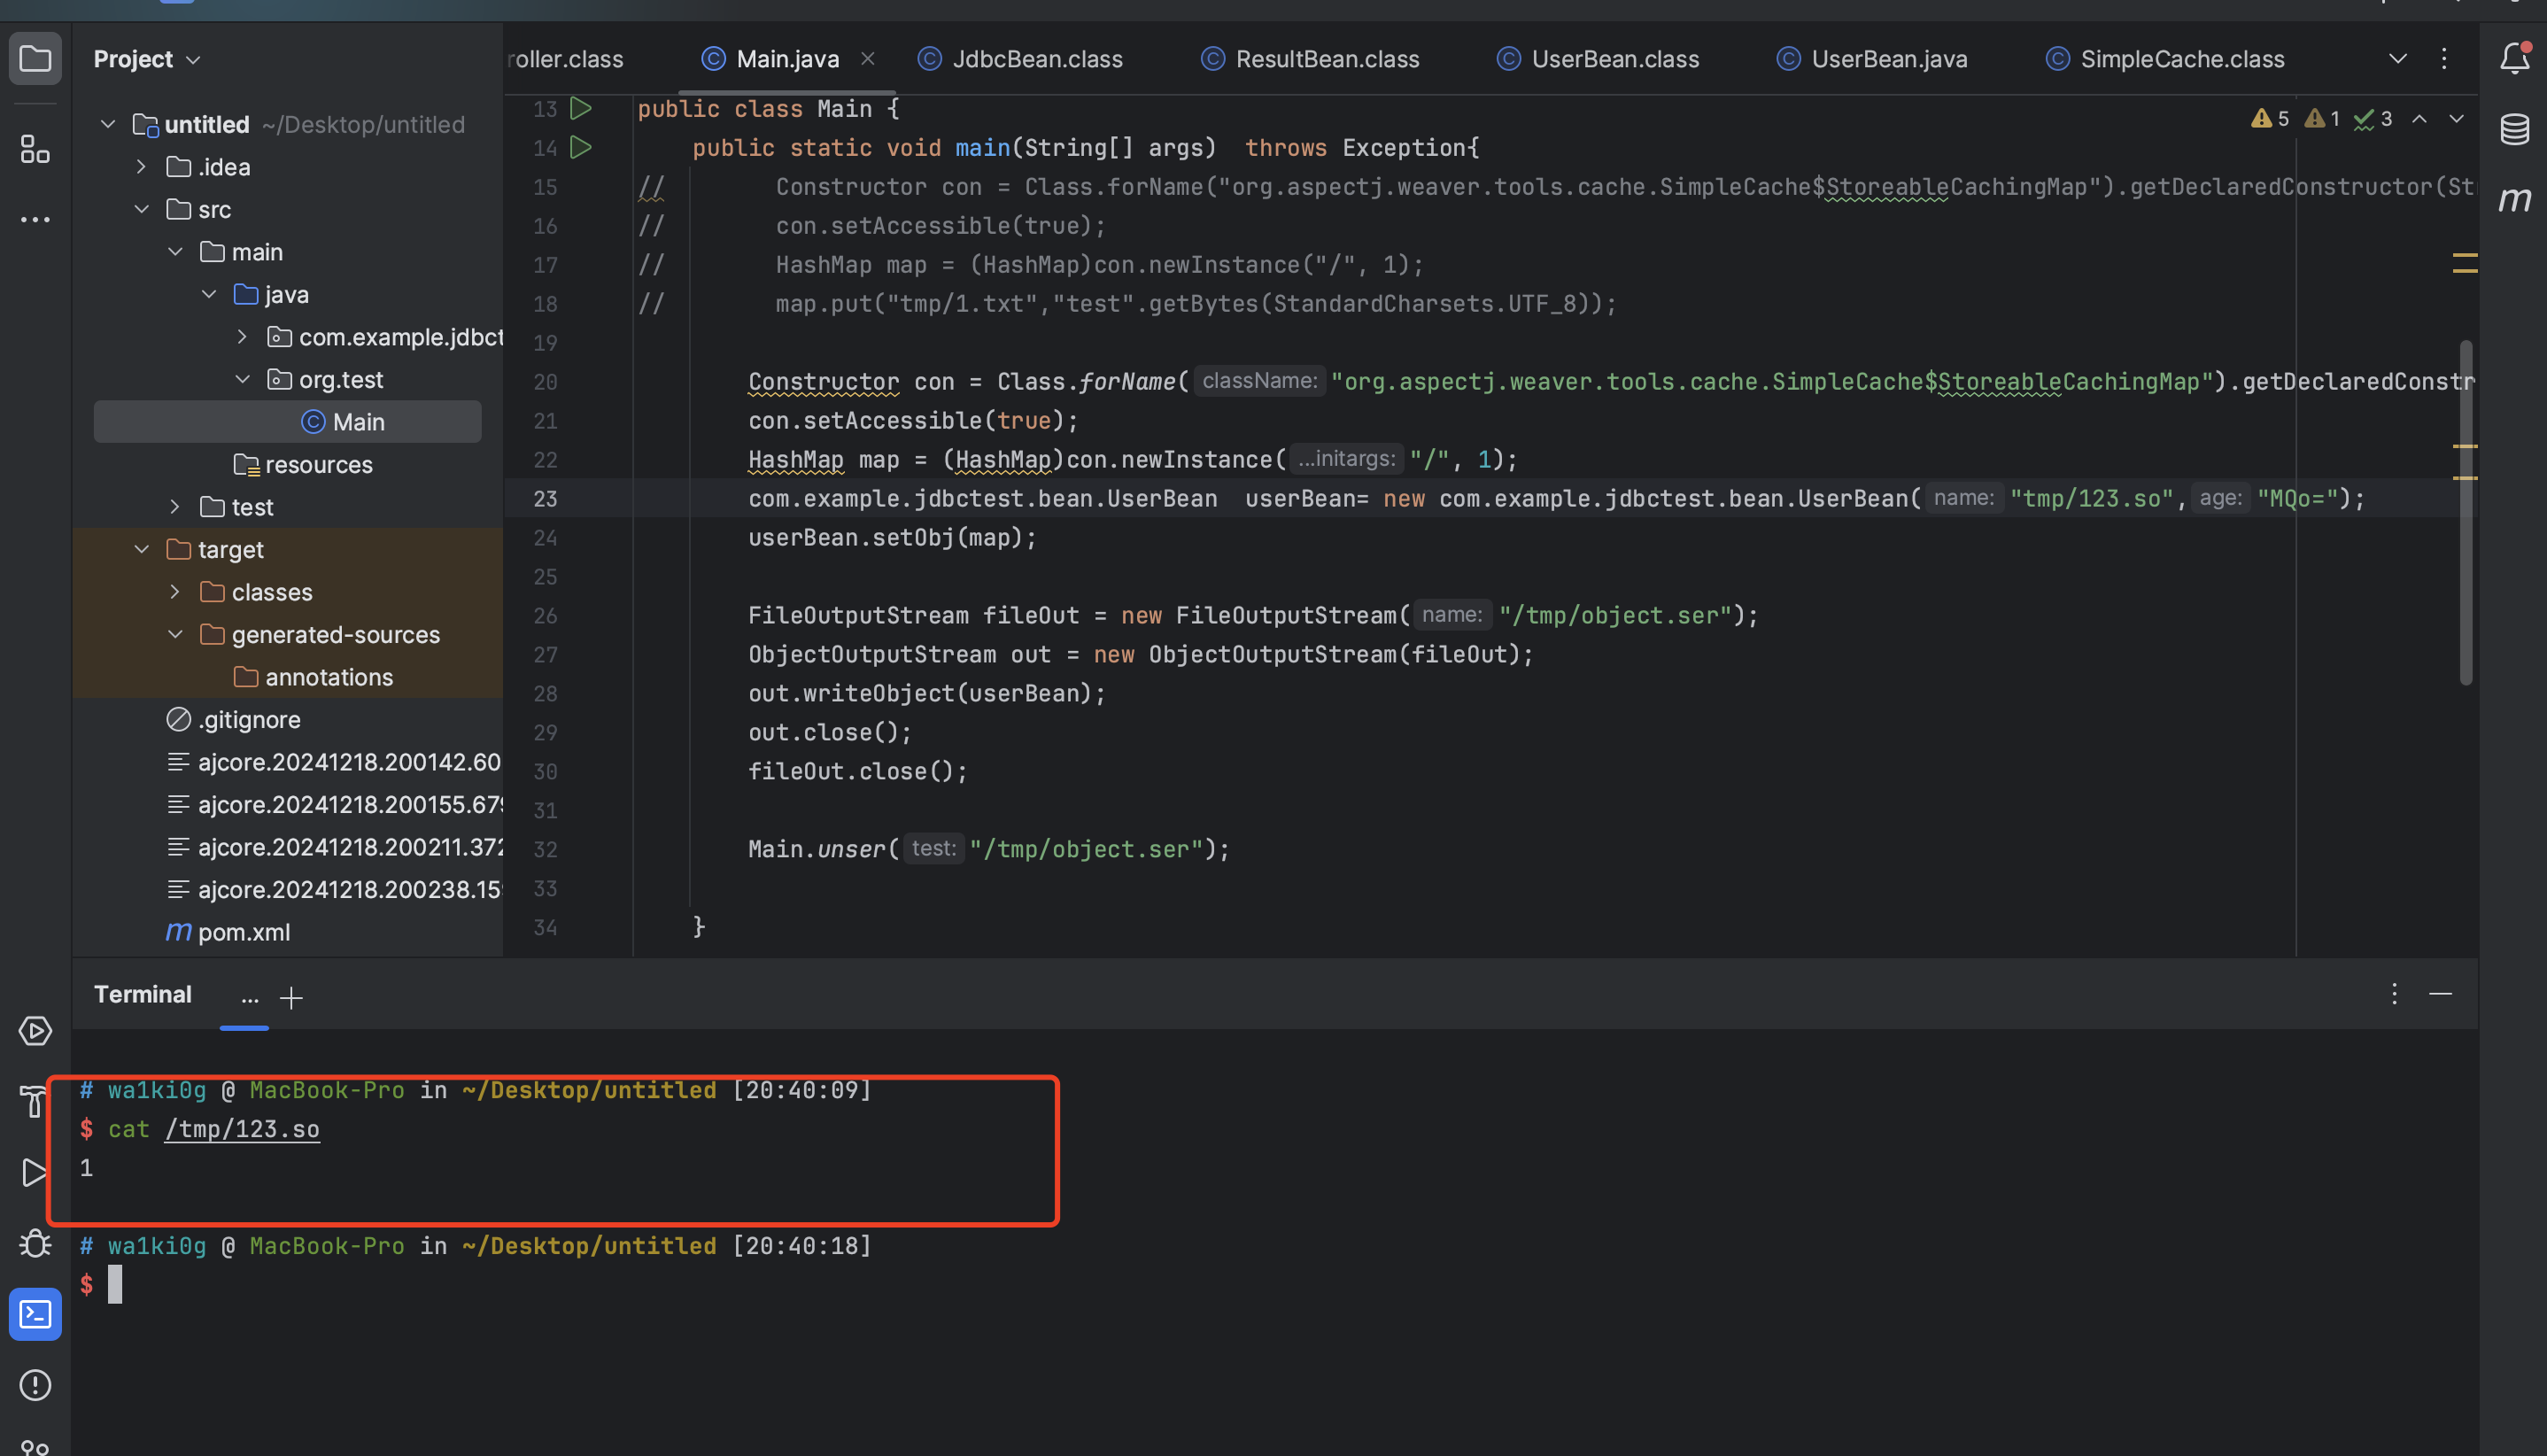This screenshot has width=2547, height=1456.
Task: Expand the .idea folder
Action: pyautogui.click(x=141, y=167)
